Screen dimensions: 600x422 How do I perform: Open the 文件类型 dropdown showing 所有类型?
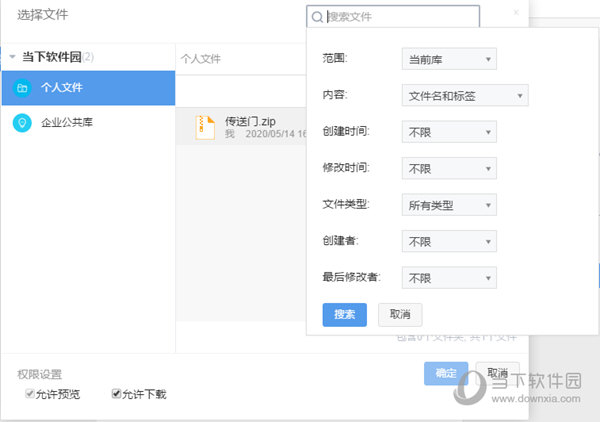point(448,205)
